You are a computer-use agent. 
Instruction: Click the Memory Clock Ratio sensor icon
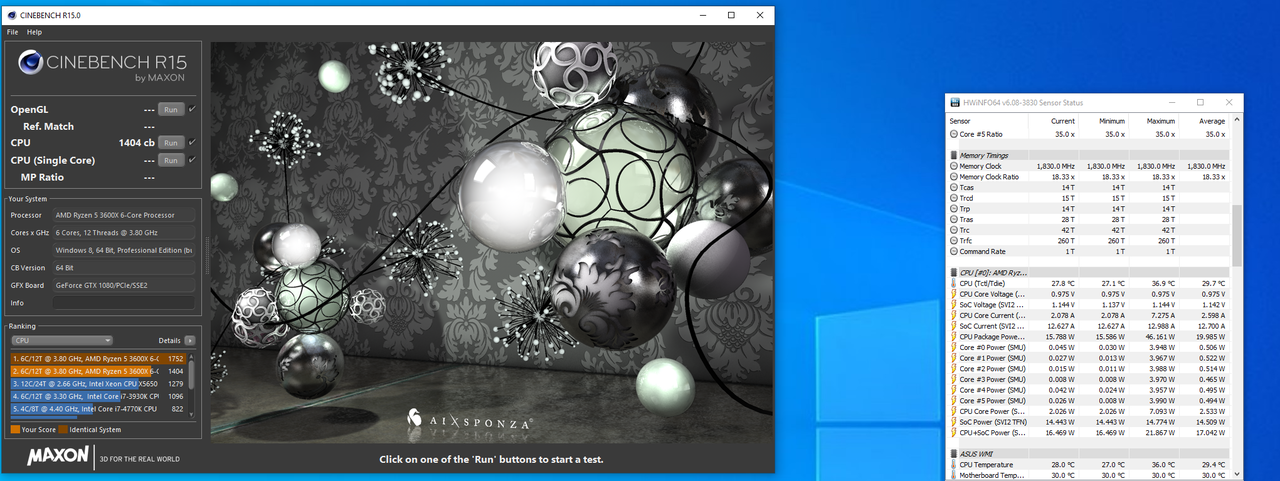click(x=953, y=176)
